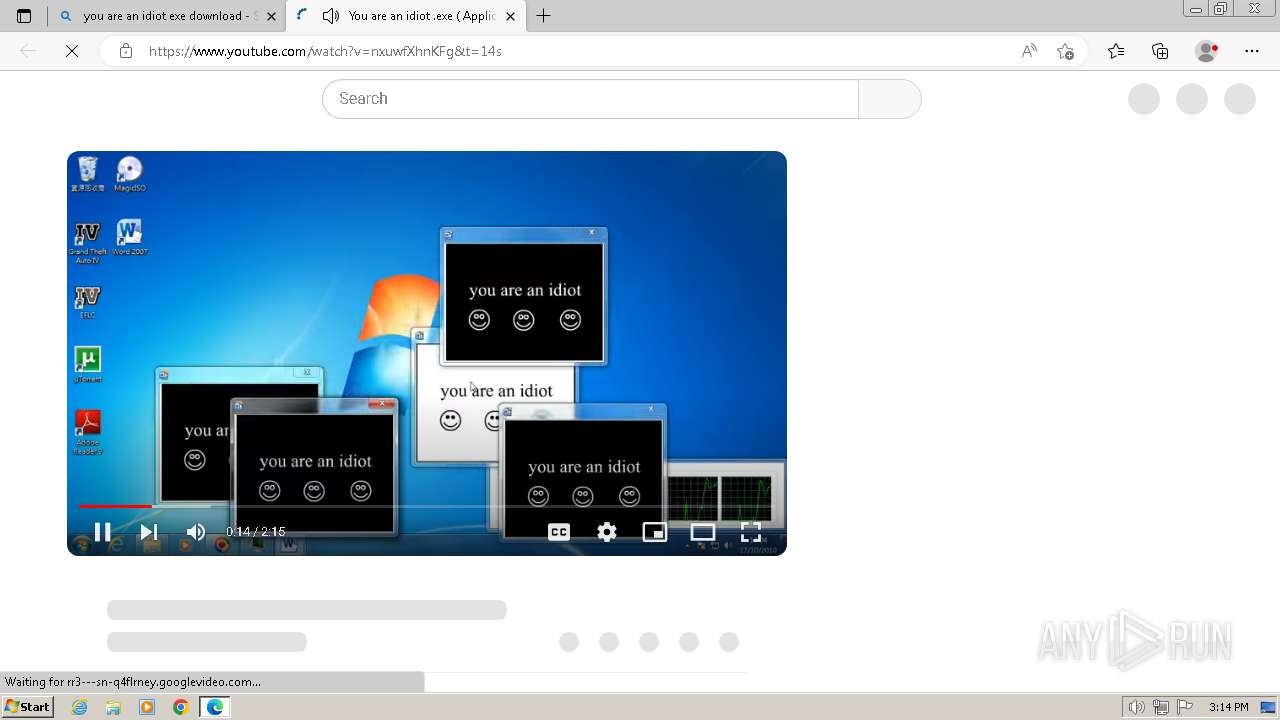Launch Google Chrome from taskbar
The width and height of the screenshot is (1280, 720).
click(181, 707)
